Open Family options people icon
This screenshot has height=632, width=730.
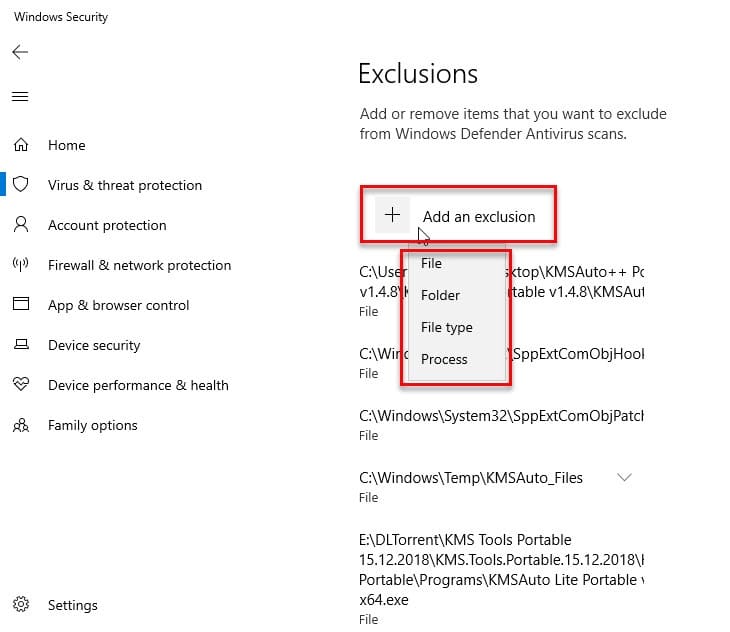pos(21,425)
